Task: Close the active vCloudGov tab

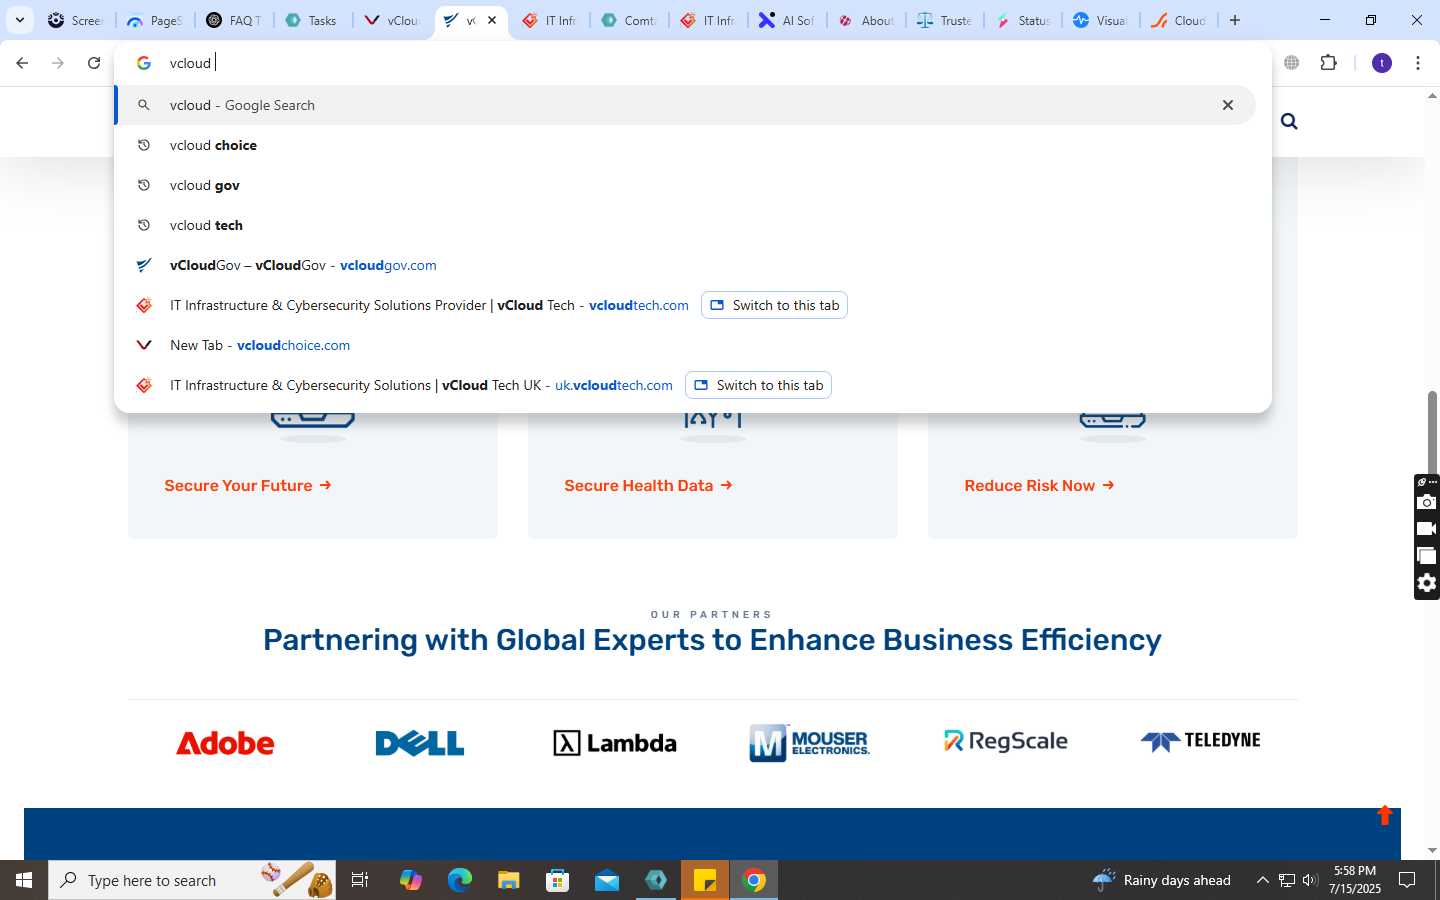Action: [x=492, y=20]
